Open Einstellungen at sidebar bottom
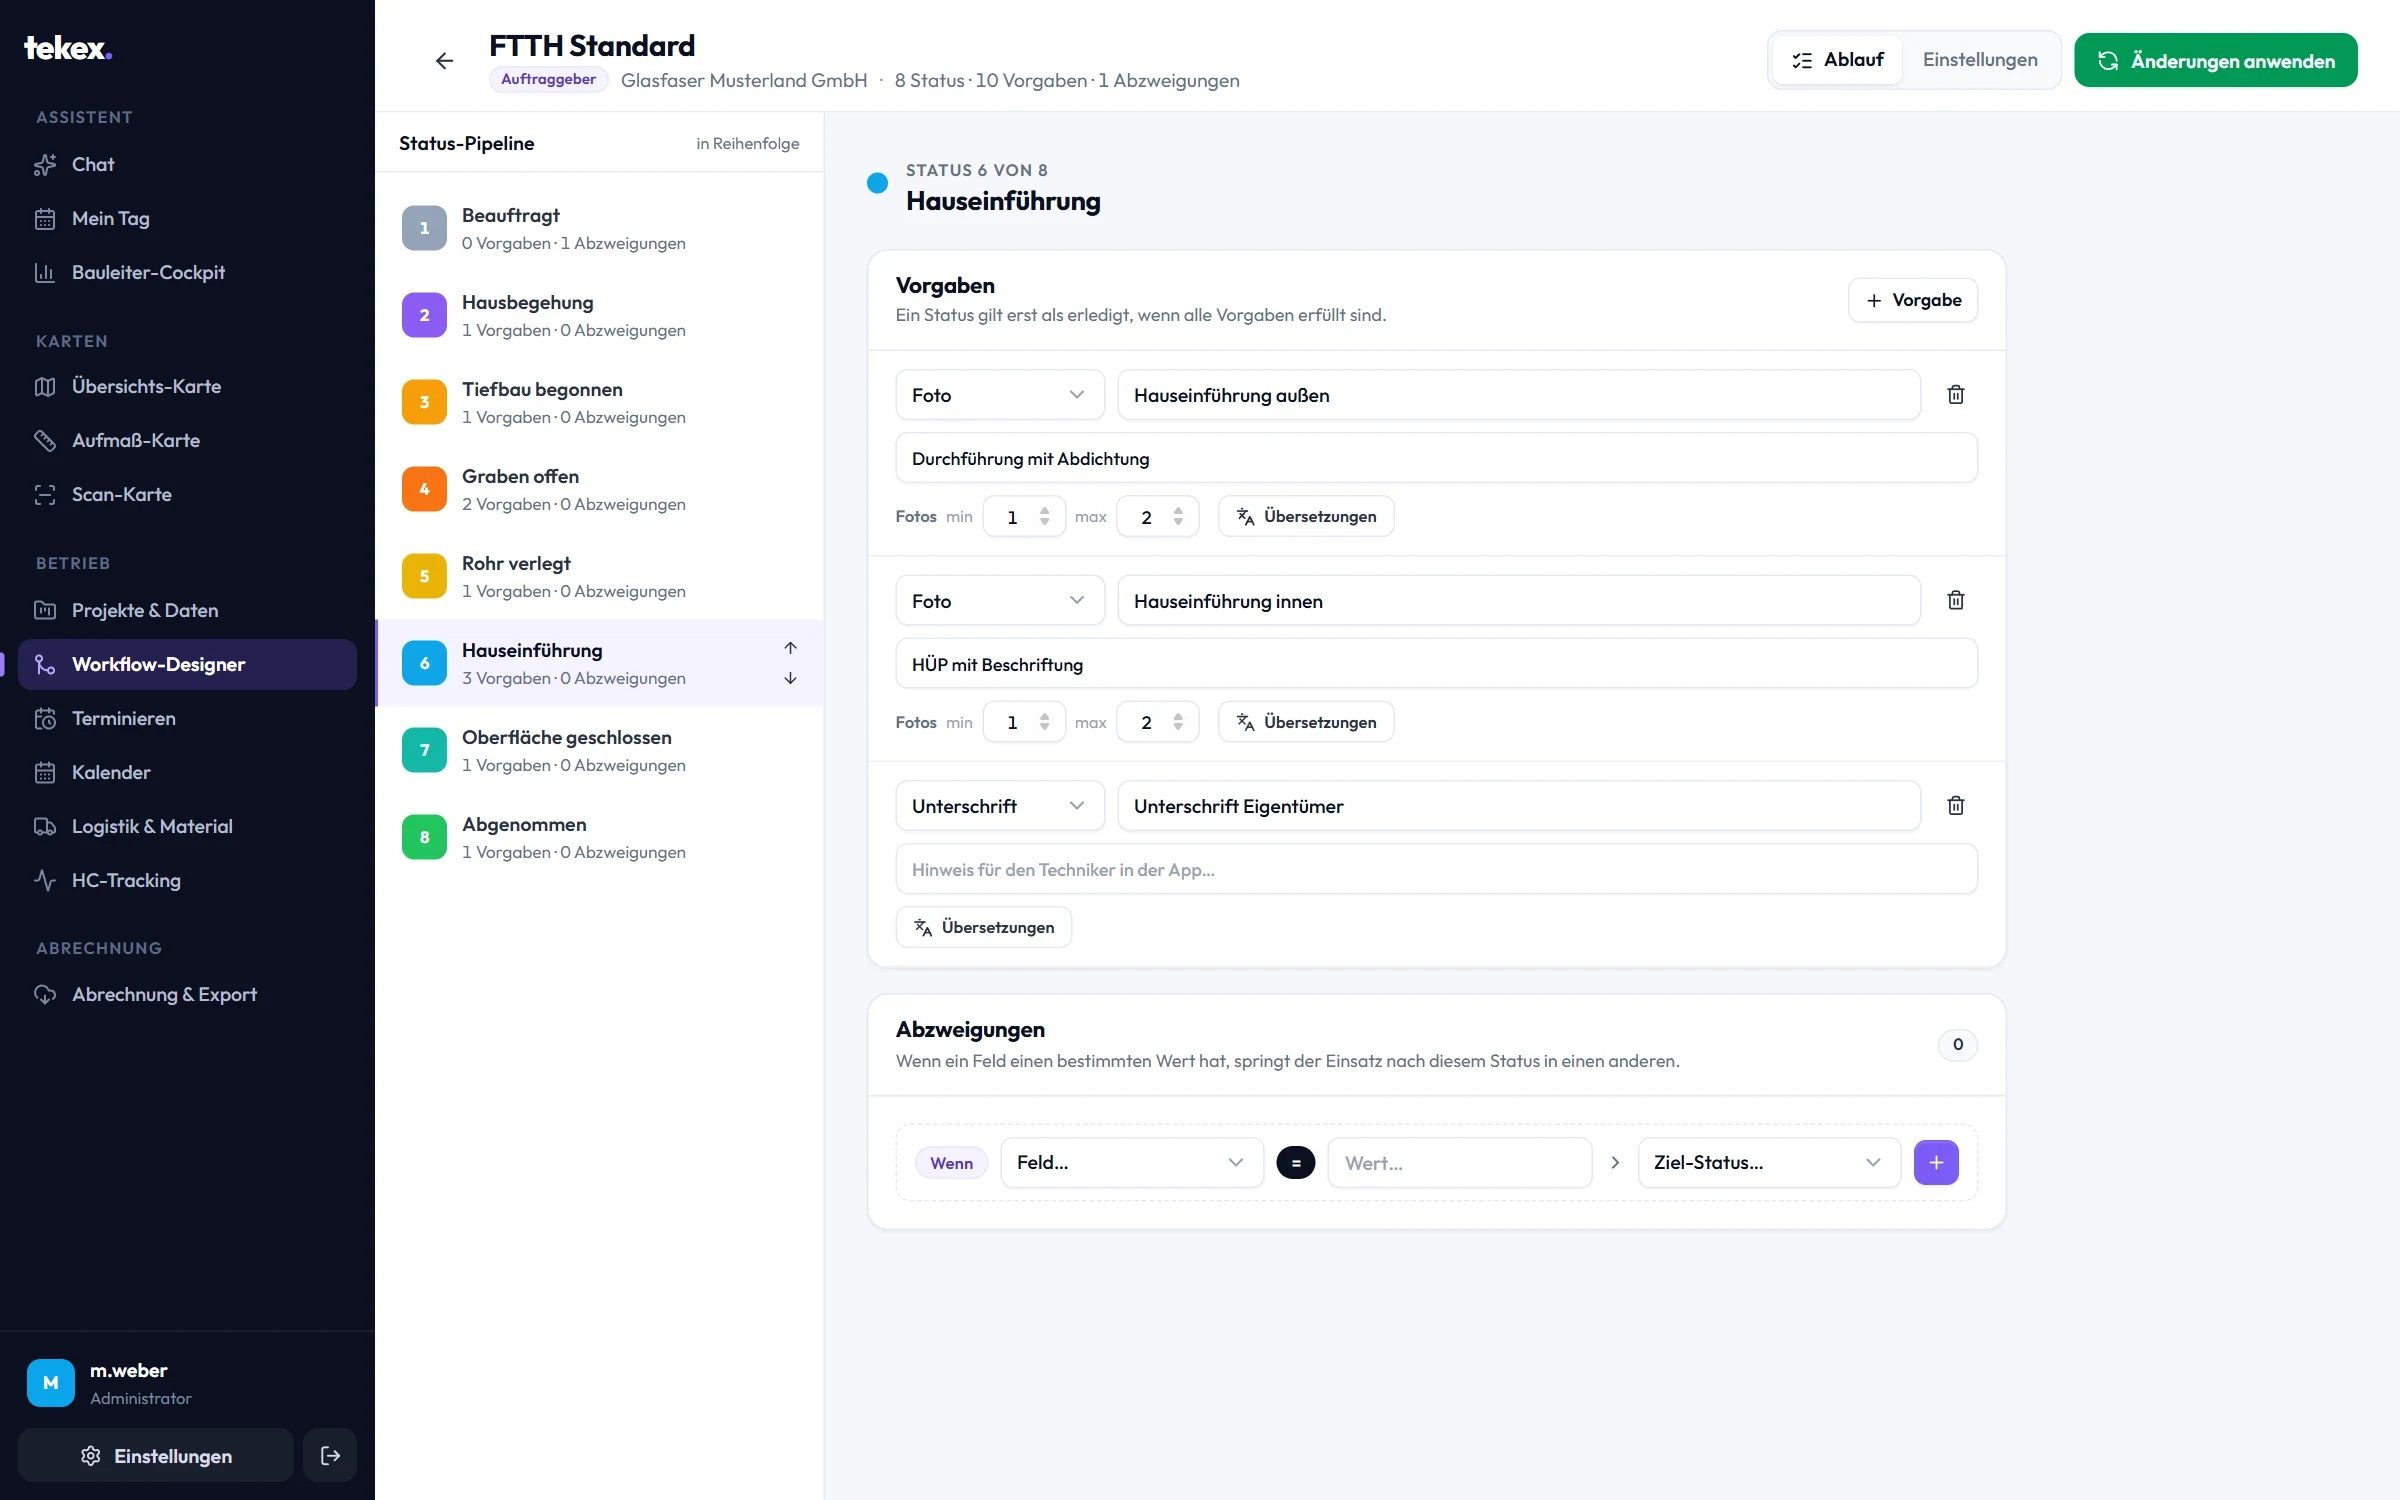Image resolution: width=2400 pixels, height=1500 pixels. click(x=156, y=1455)
